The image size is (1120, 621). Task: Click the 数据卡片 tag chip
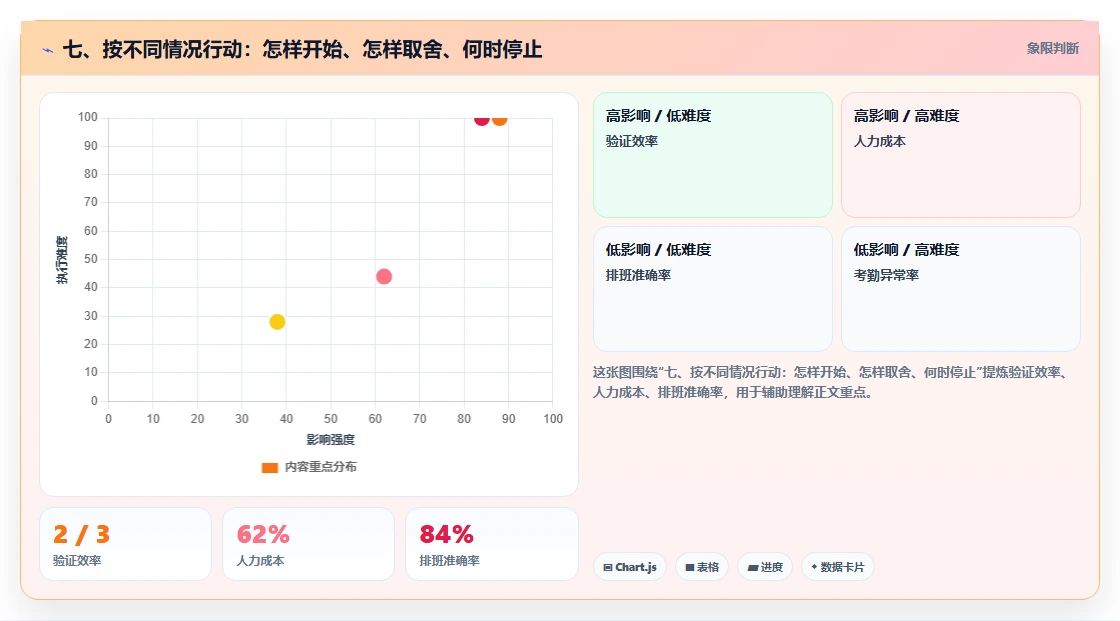point(838,567)
